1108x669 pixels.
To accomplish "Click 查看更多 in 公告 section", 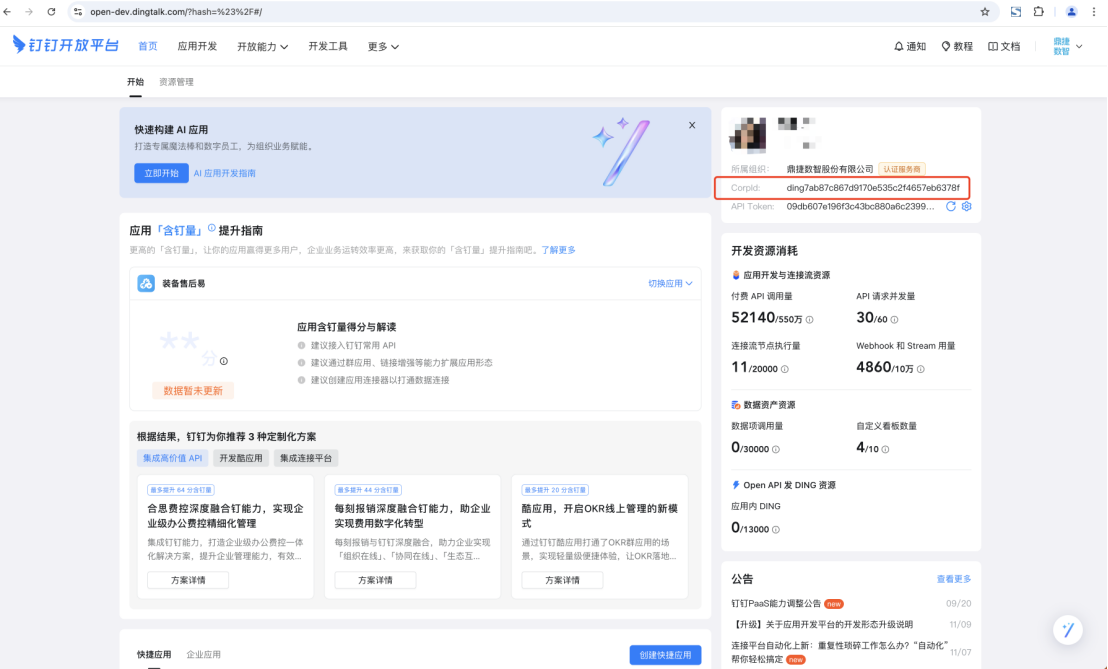I will tap(954, 579).
